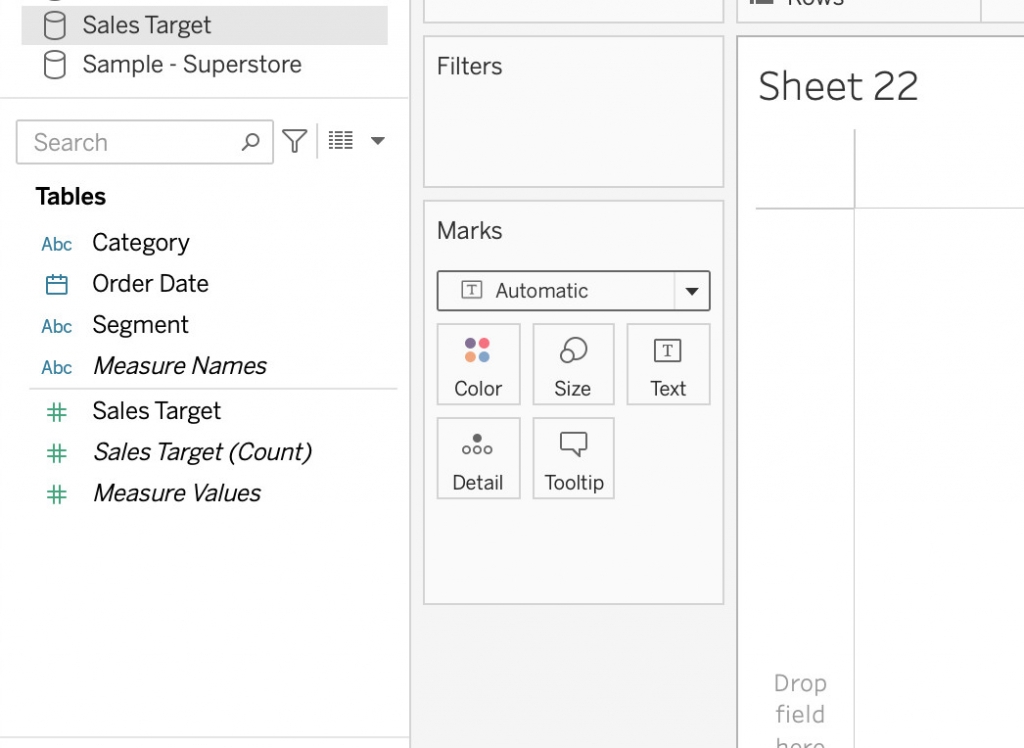Select the Segment field
Image resolution: width=1024 pixels, height=748 pixels.
point(140,325)
